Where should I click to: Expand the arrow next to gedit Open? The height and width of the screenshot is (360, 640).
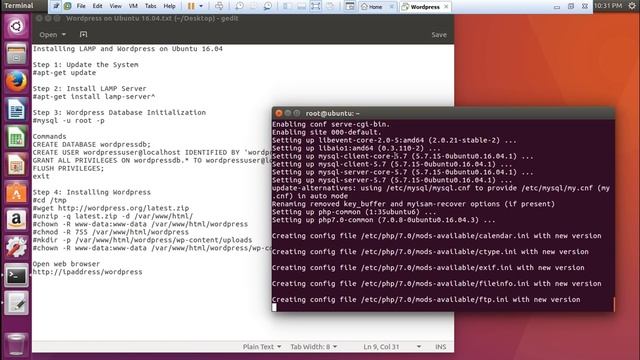click(64, 35)
